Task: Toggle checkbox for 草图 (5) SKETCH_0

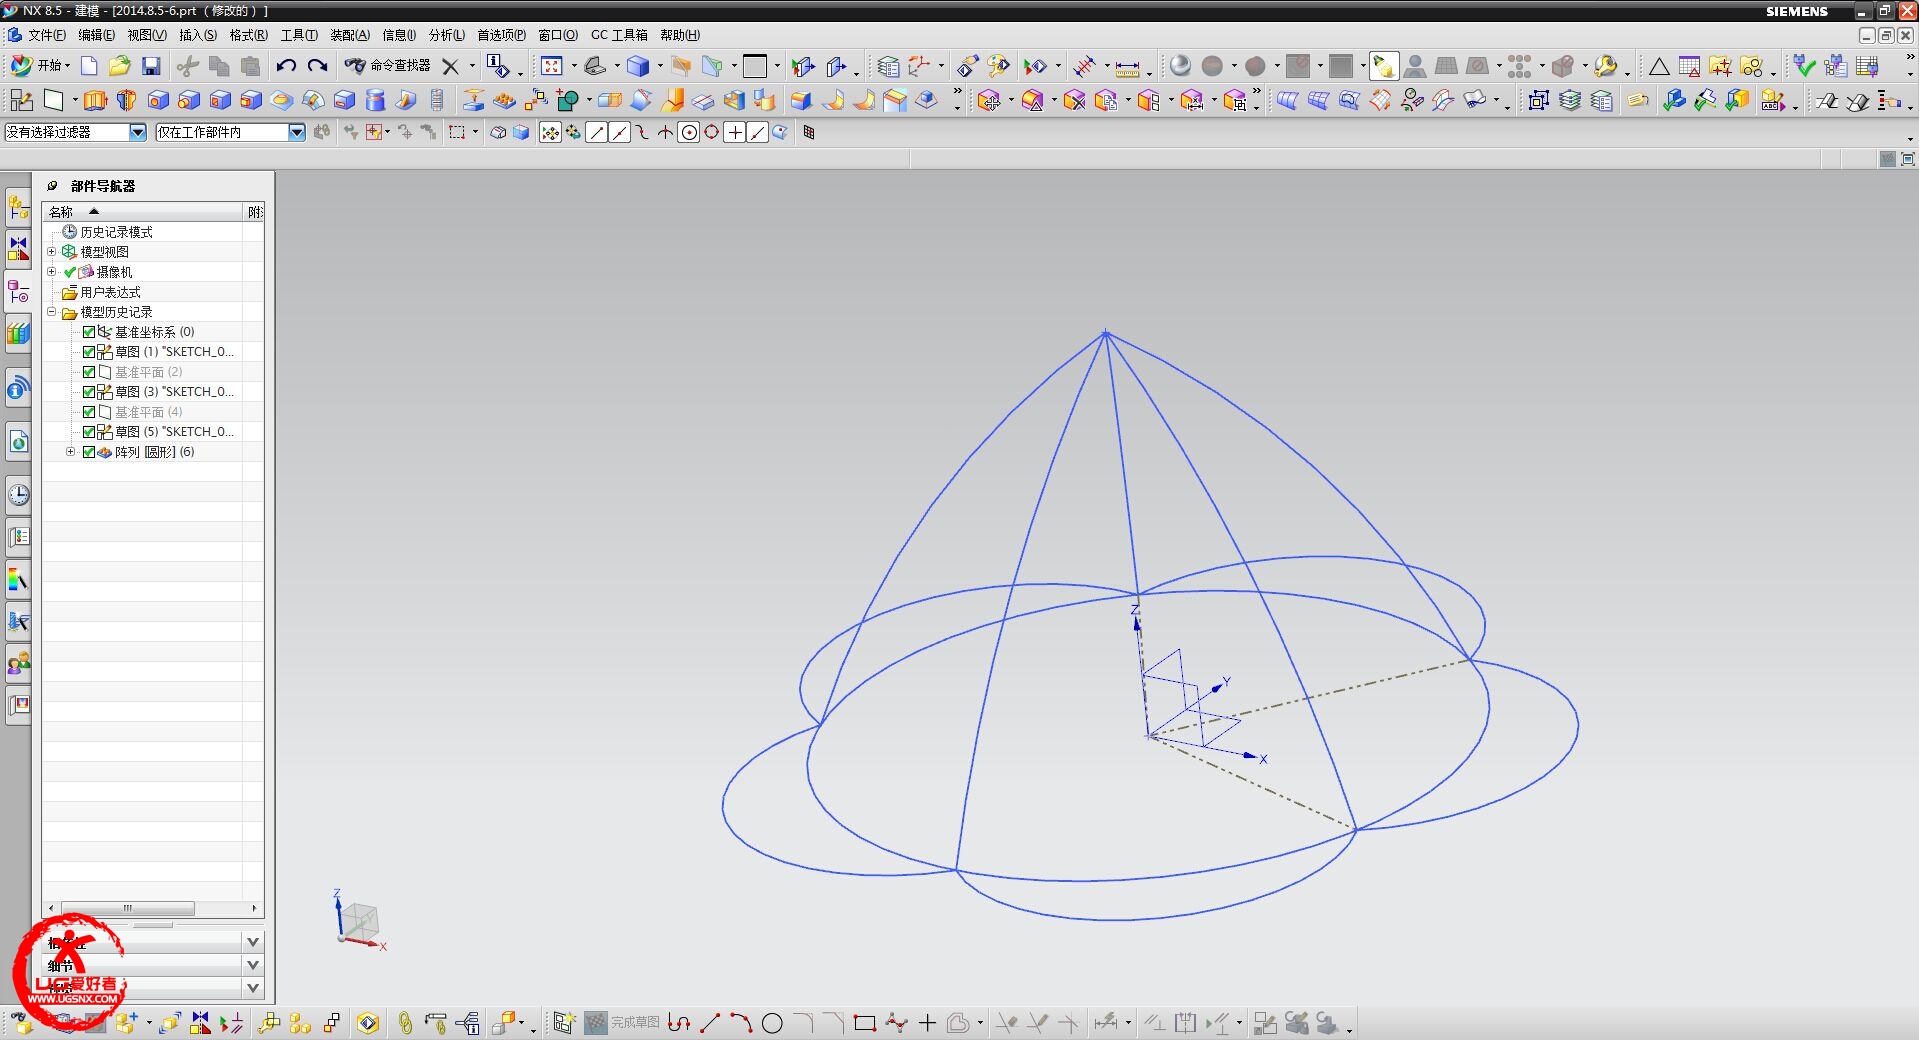Action: click(x=89, y=432)
